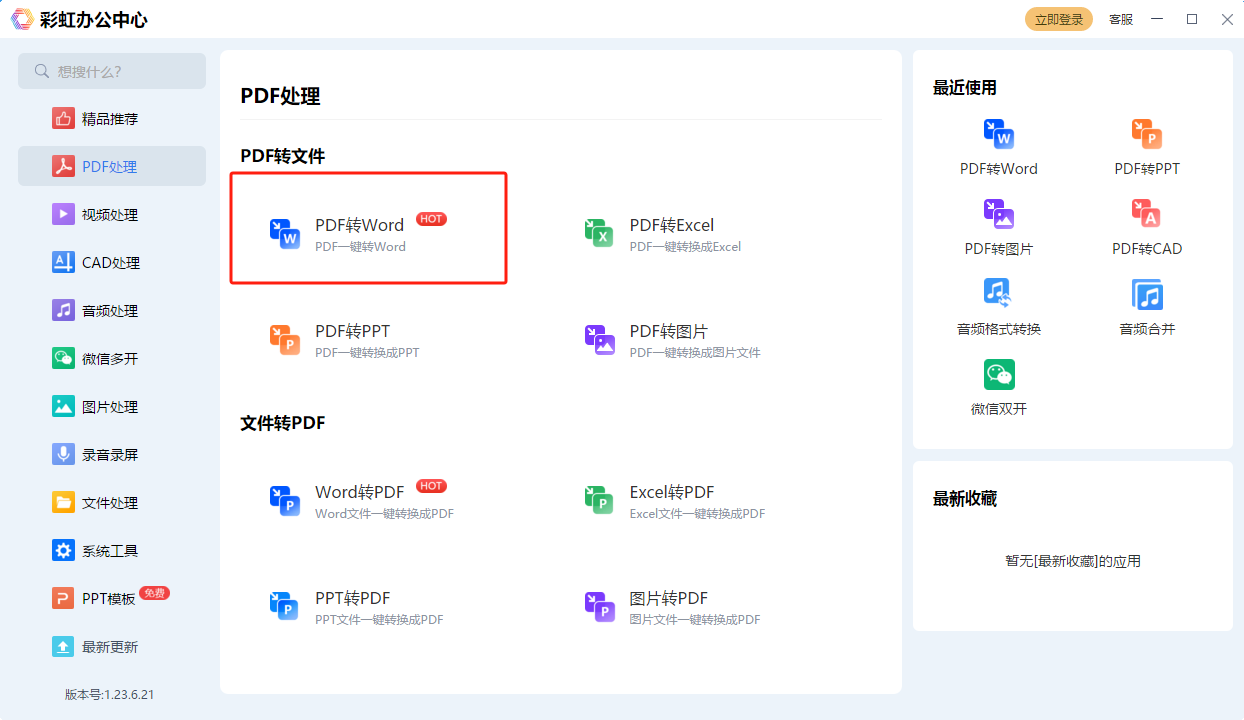Close the 彩虹办公中心 window
Image resolution: width=1244 pixels, height=720 pixels.
[x=1227, y=19]
